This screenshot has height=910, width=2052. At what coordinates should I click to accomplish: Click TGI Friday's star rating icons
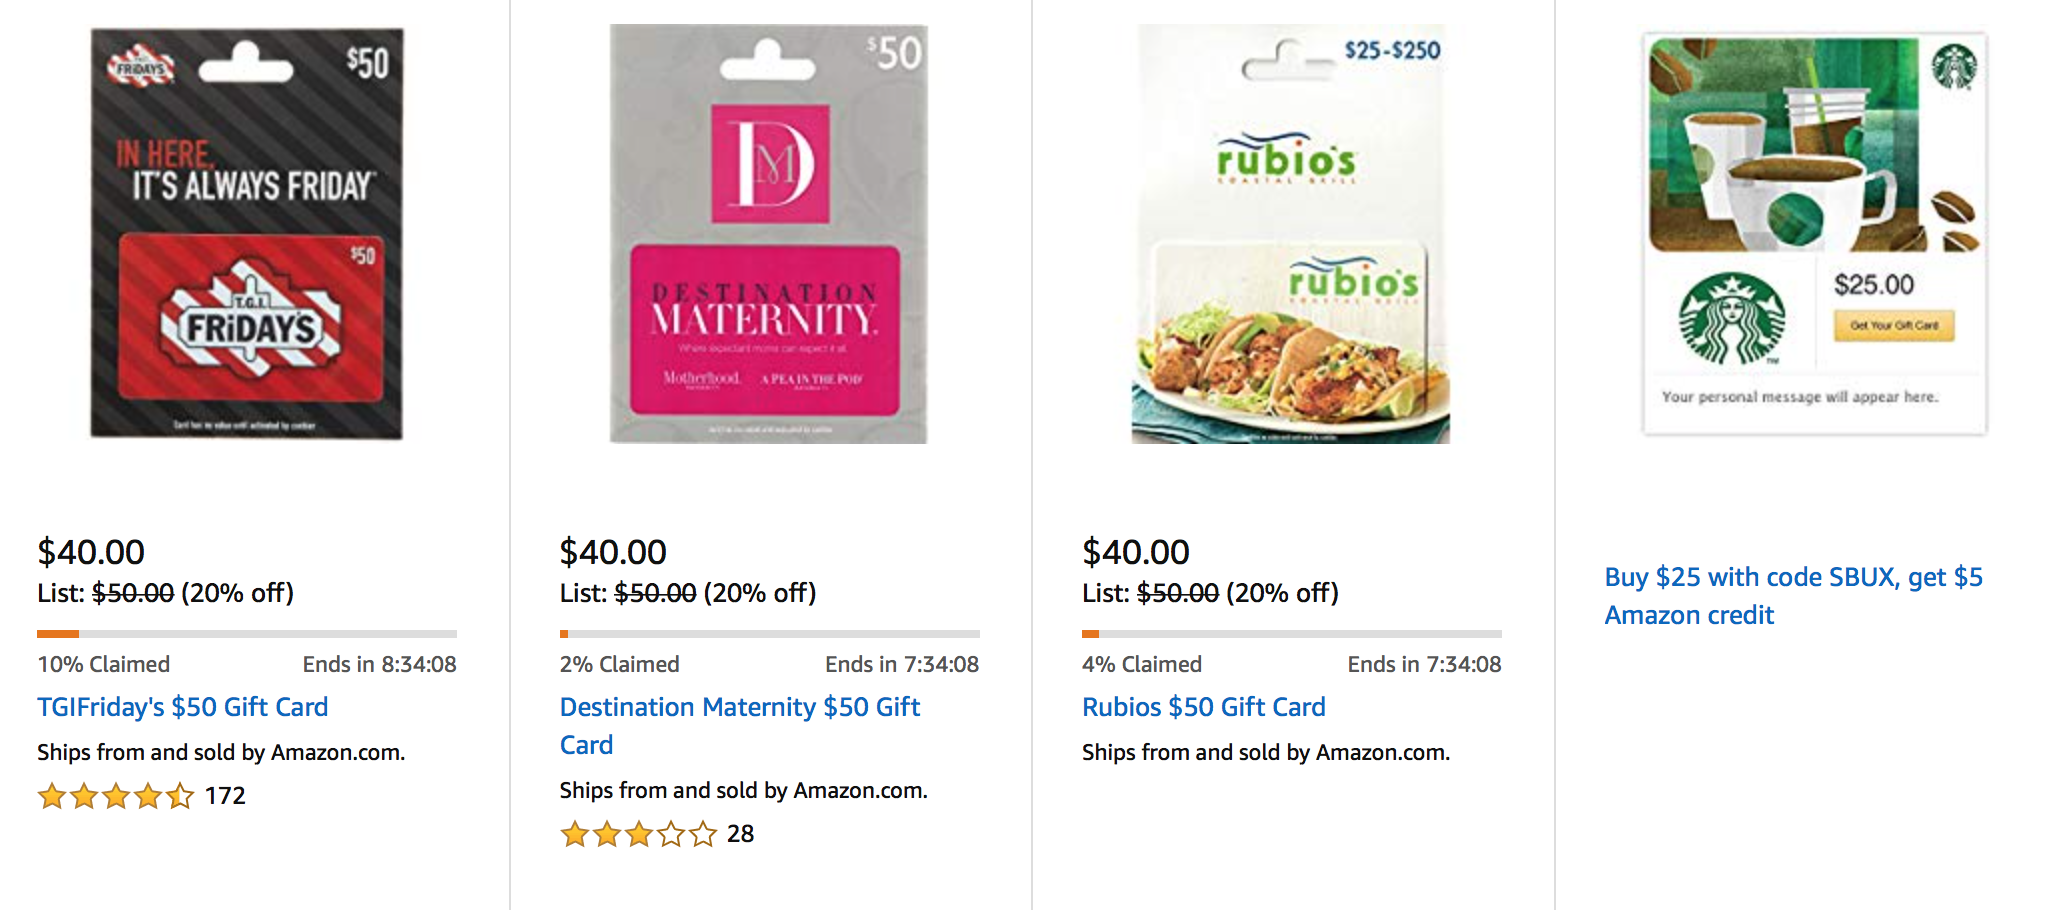(115, 796)
